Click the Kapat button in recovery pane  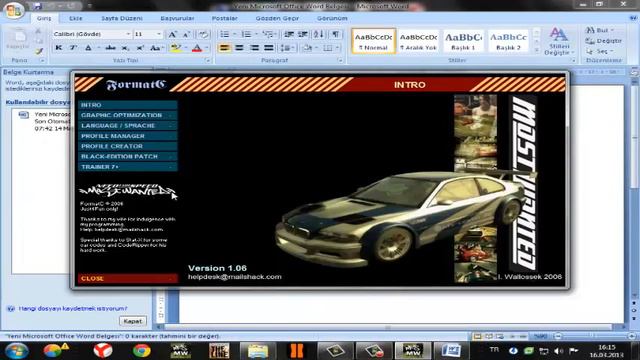[133, 321]
